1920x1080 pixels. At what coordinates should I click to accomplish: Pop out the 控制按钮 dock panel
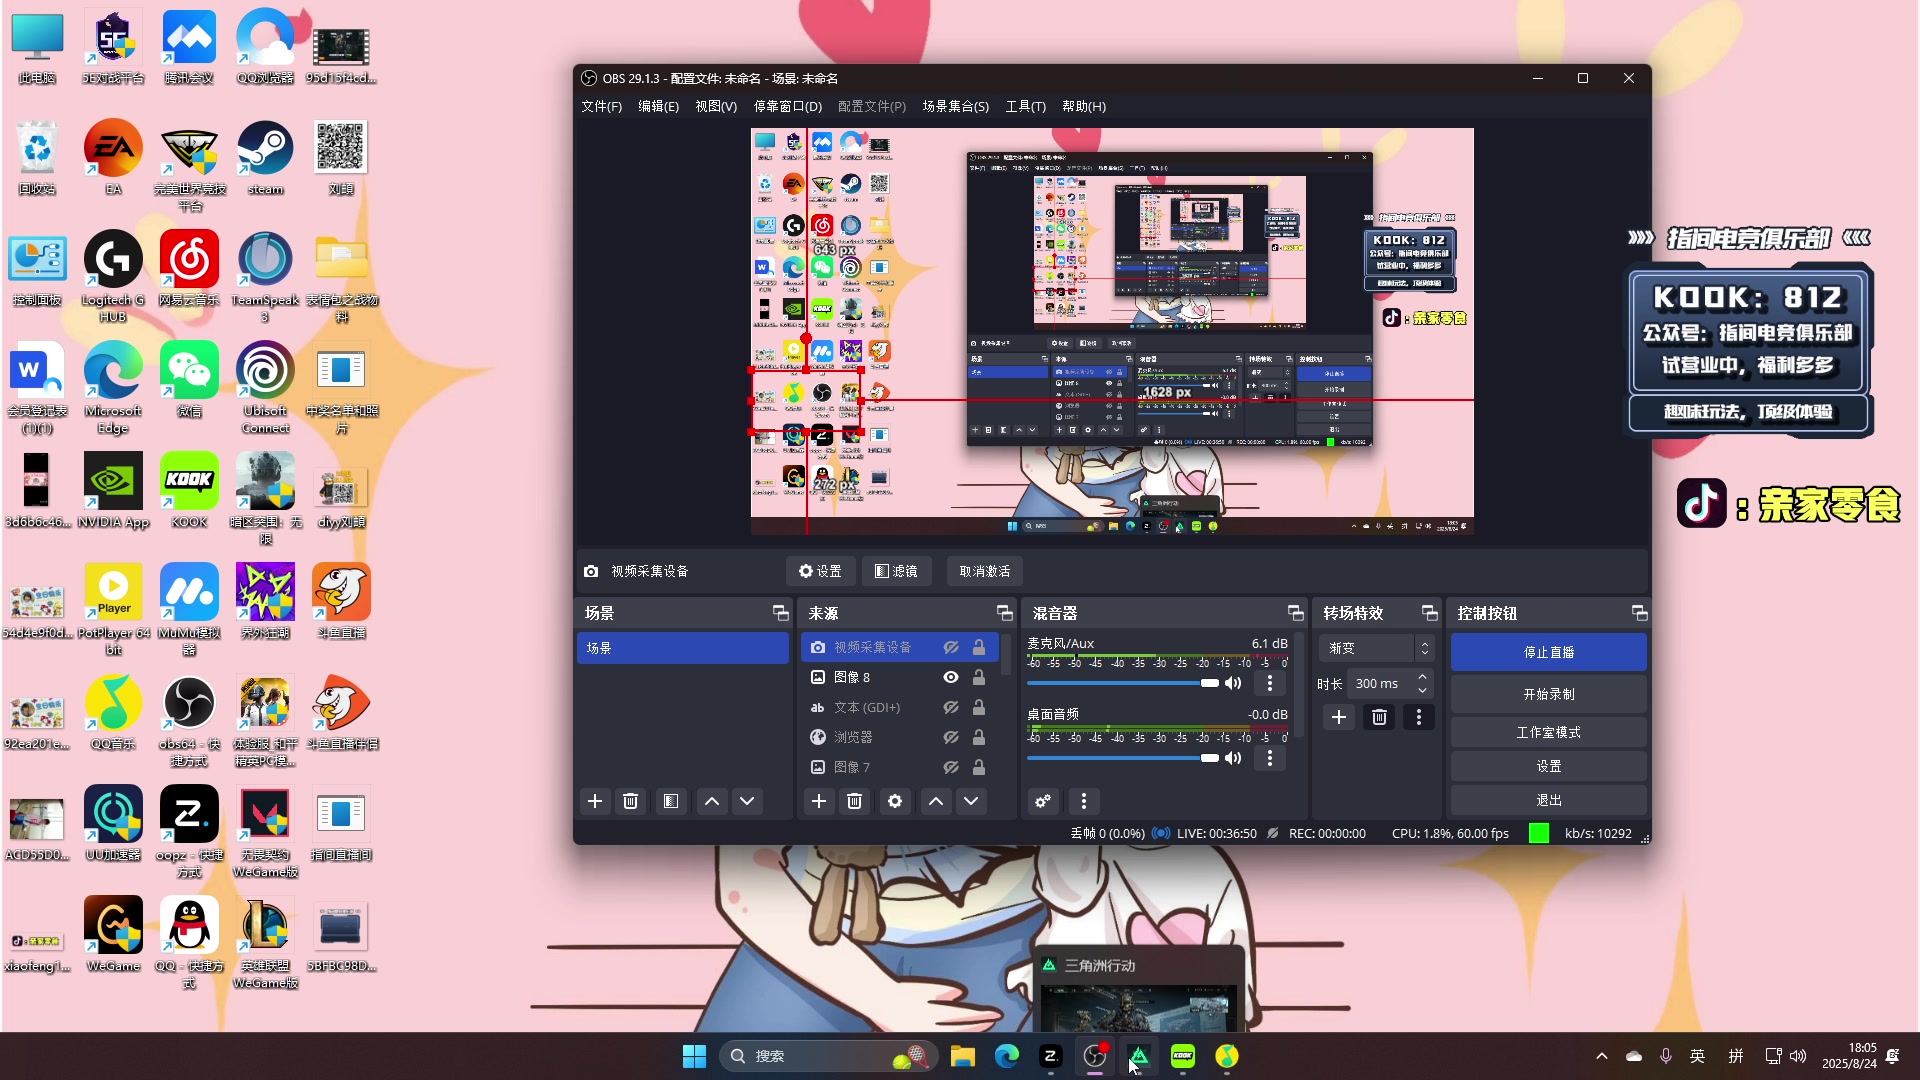(x=1639, y=613)
